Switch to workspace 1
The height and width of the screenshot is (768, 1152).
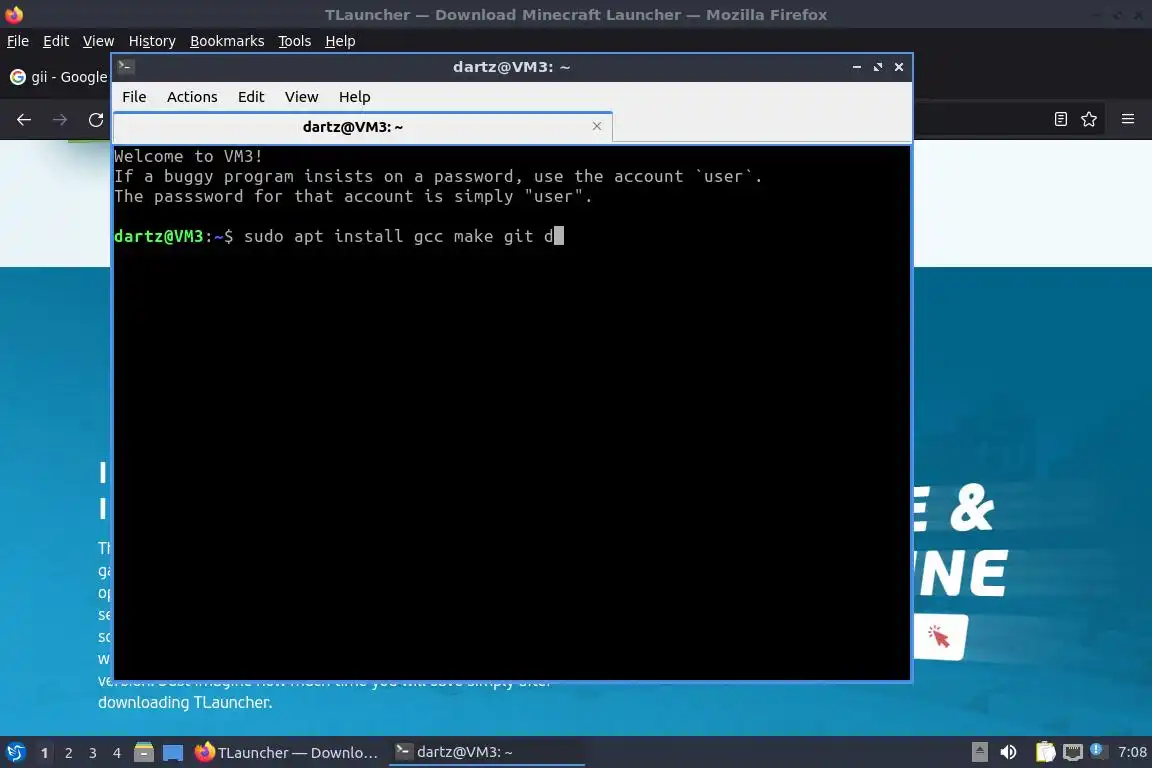tap(44, 753)
